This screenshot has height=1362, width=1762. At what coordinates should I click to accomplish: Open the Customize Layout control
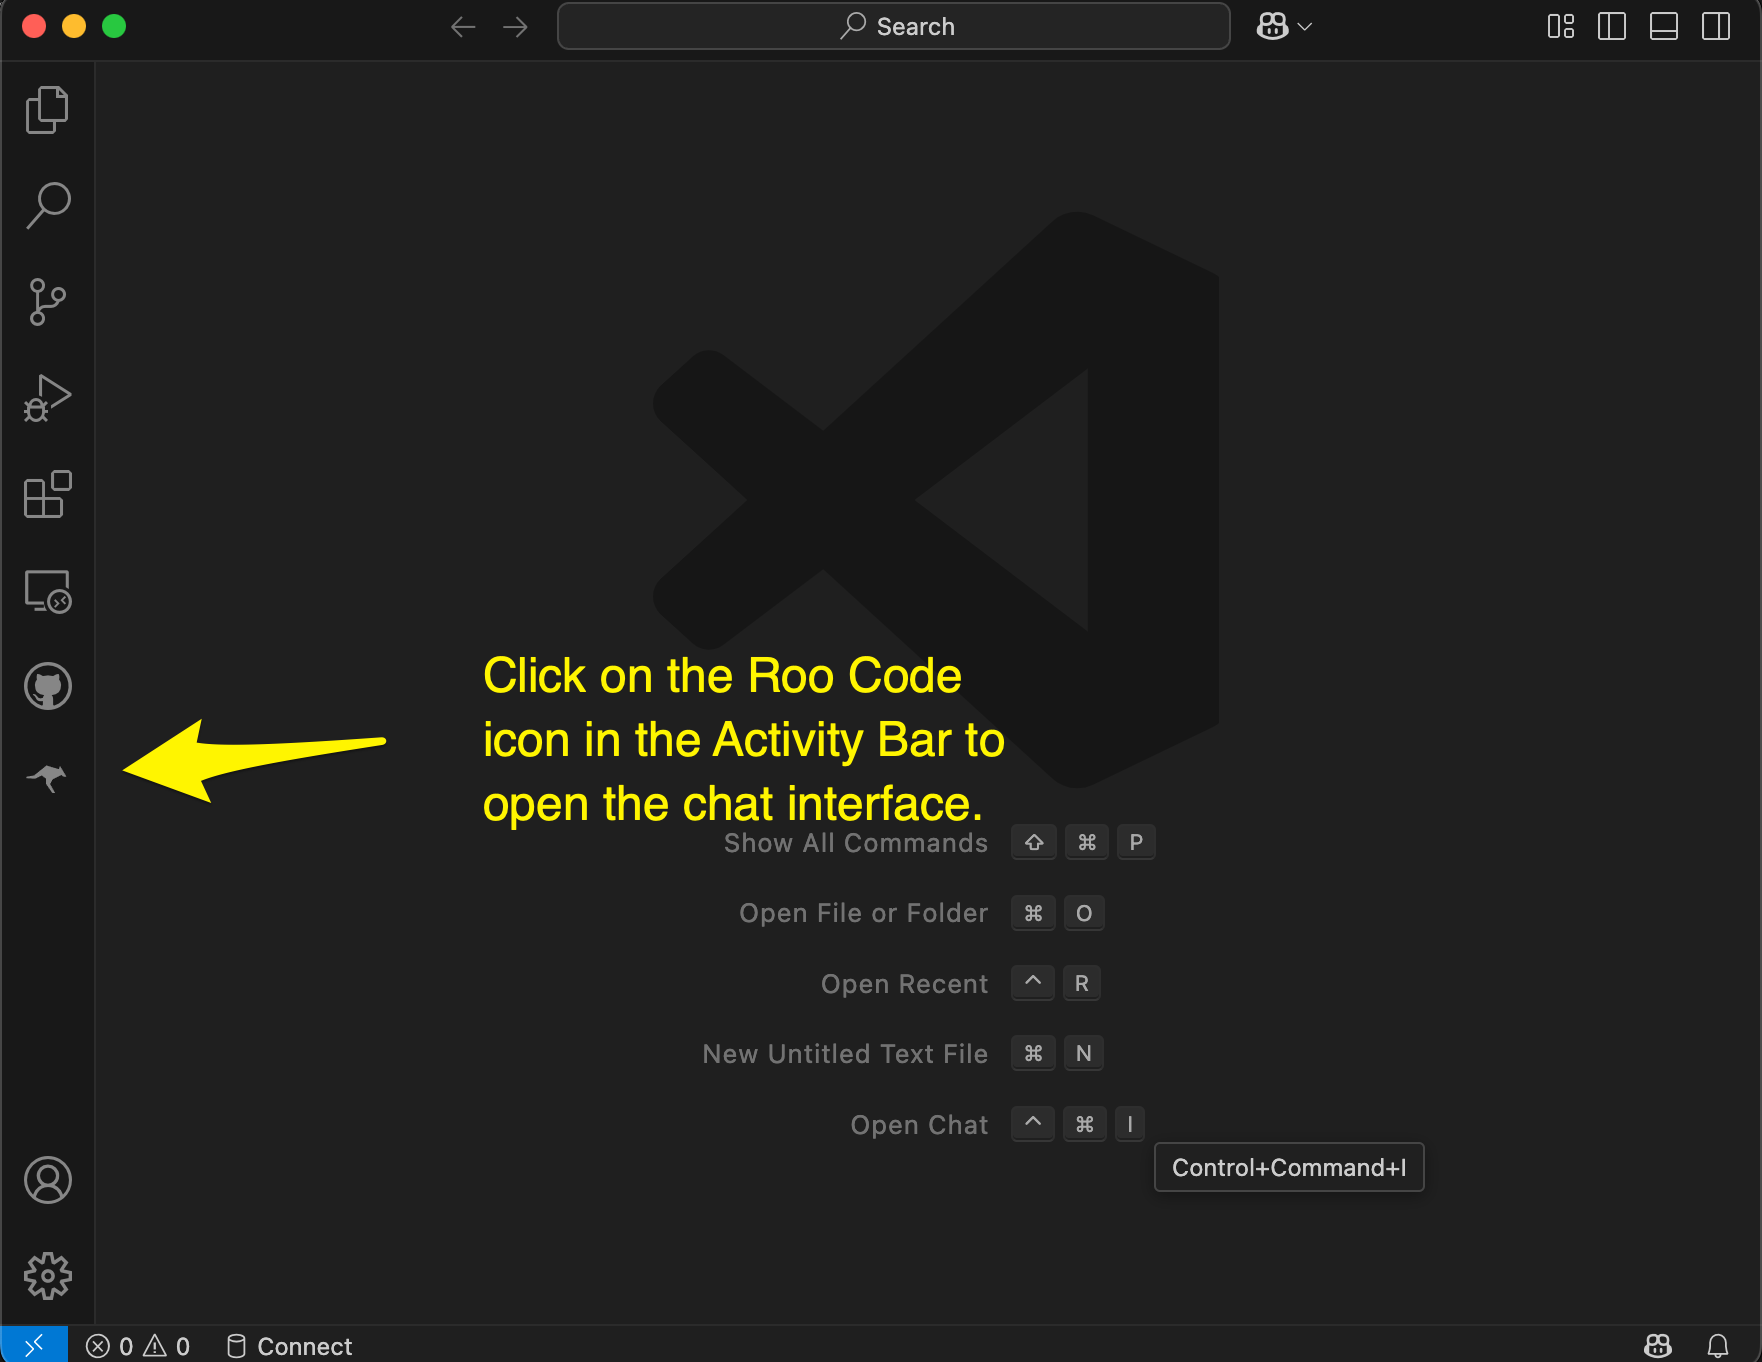tap(1560, 26)
